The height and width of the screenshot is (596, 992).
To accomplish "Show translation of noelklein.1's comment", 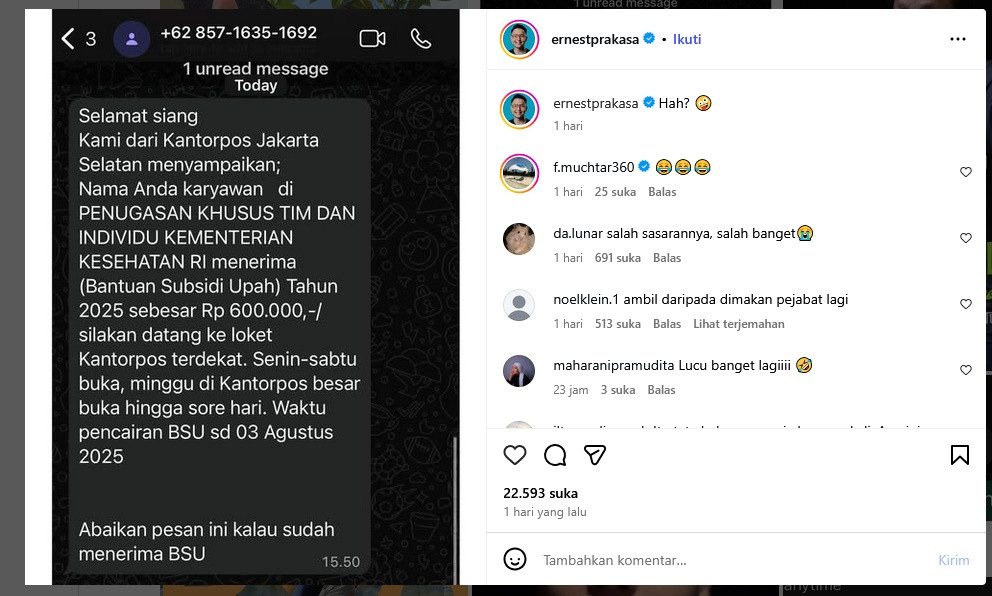I will click(738, 324).
